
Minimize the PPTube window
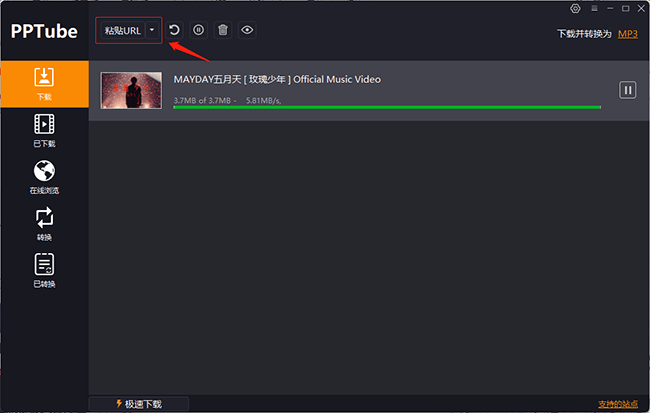[x=610, y=8]
